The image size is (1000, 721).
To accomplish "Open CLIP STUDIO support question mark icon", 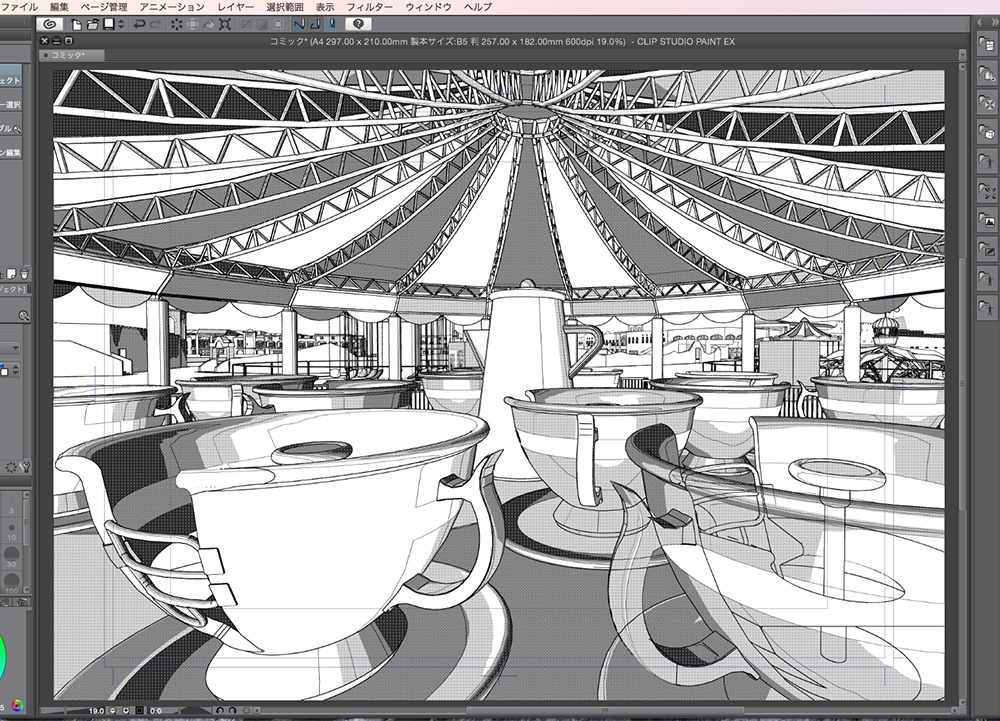I will tap(358, 24).
